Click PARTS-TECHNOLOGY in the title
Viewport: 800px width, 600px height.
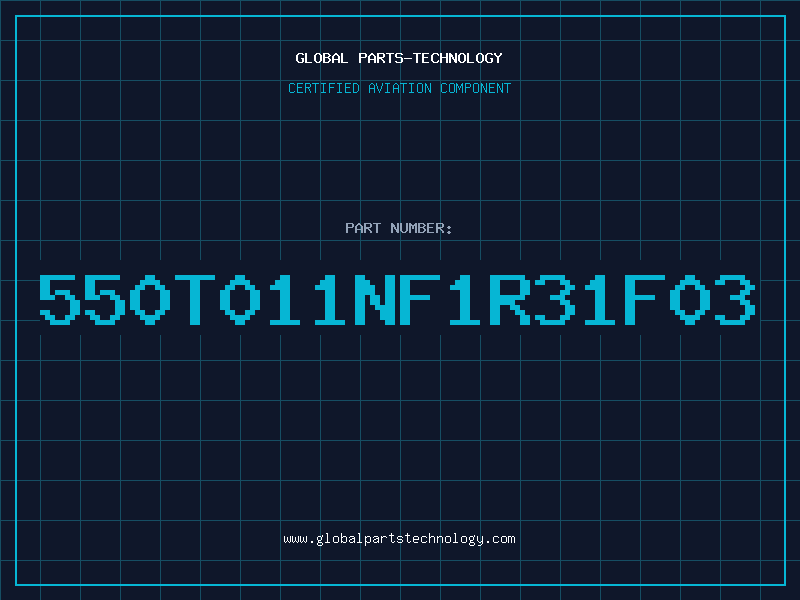(430, 58)
